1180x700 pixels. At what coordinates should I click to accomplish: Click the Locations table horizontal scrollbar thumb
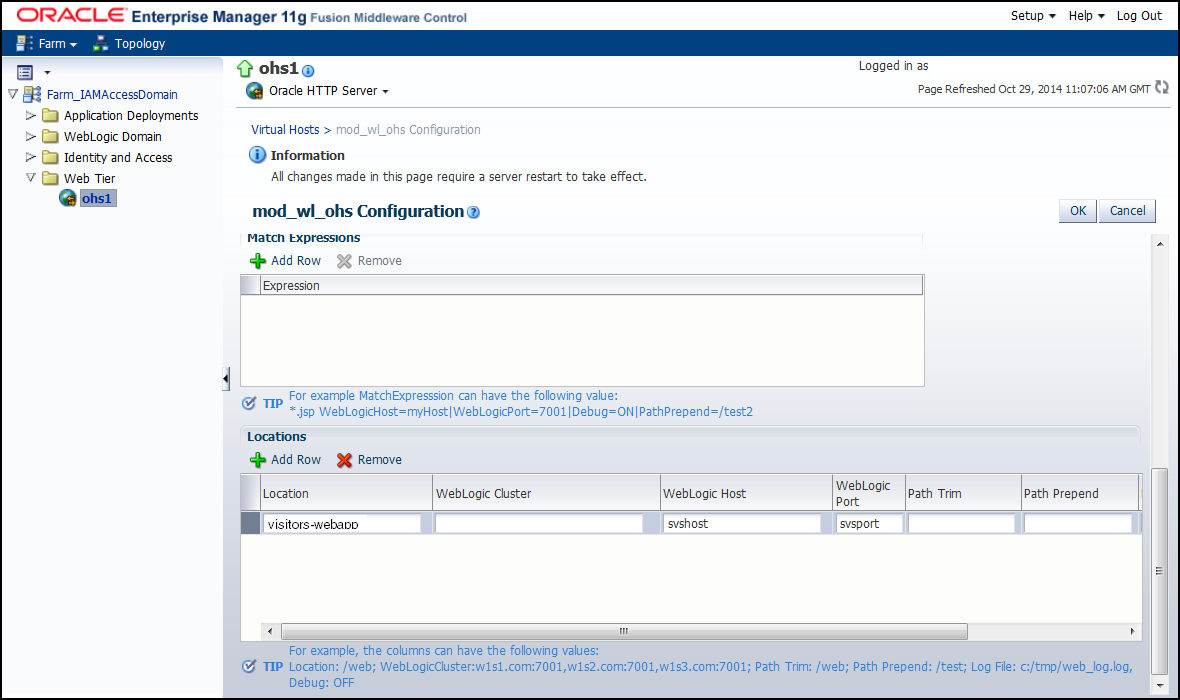(x=624, y=632)
